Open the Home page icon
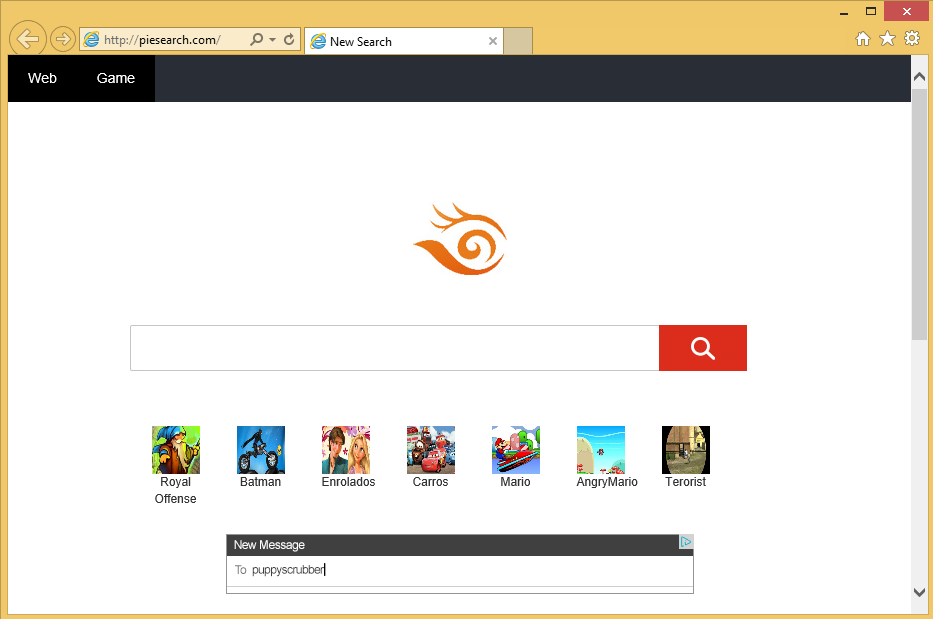This screenshot has width=933, height=619. (863, 39)
